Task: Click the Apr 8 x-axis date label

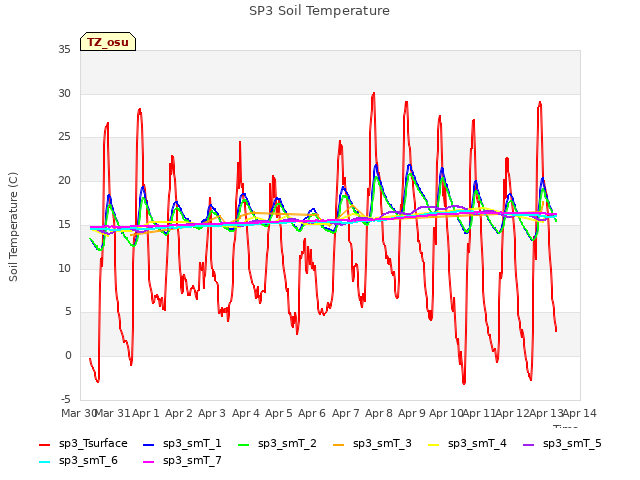Action: pos(379,413)
